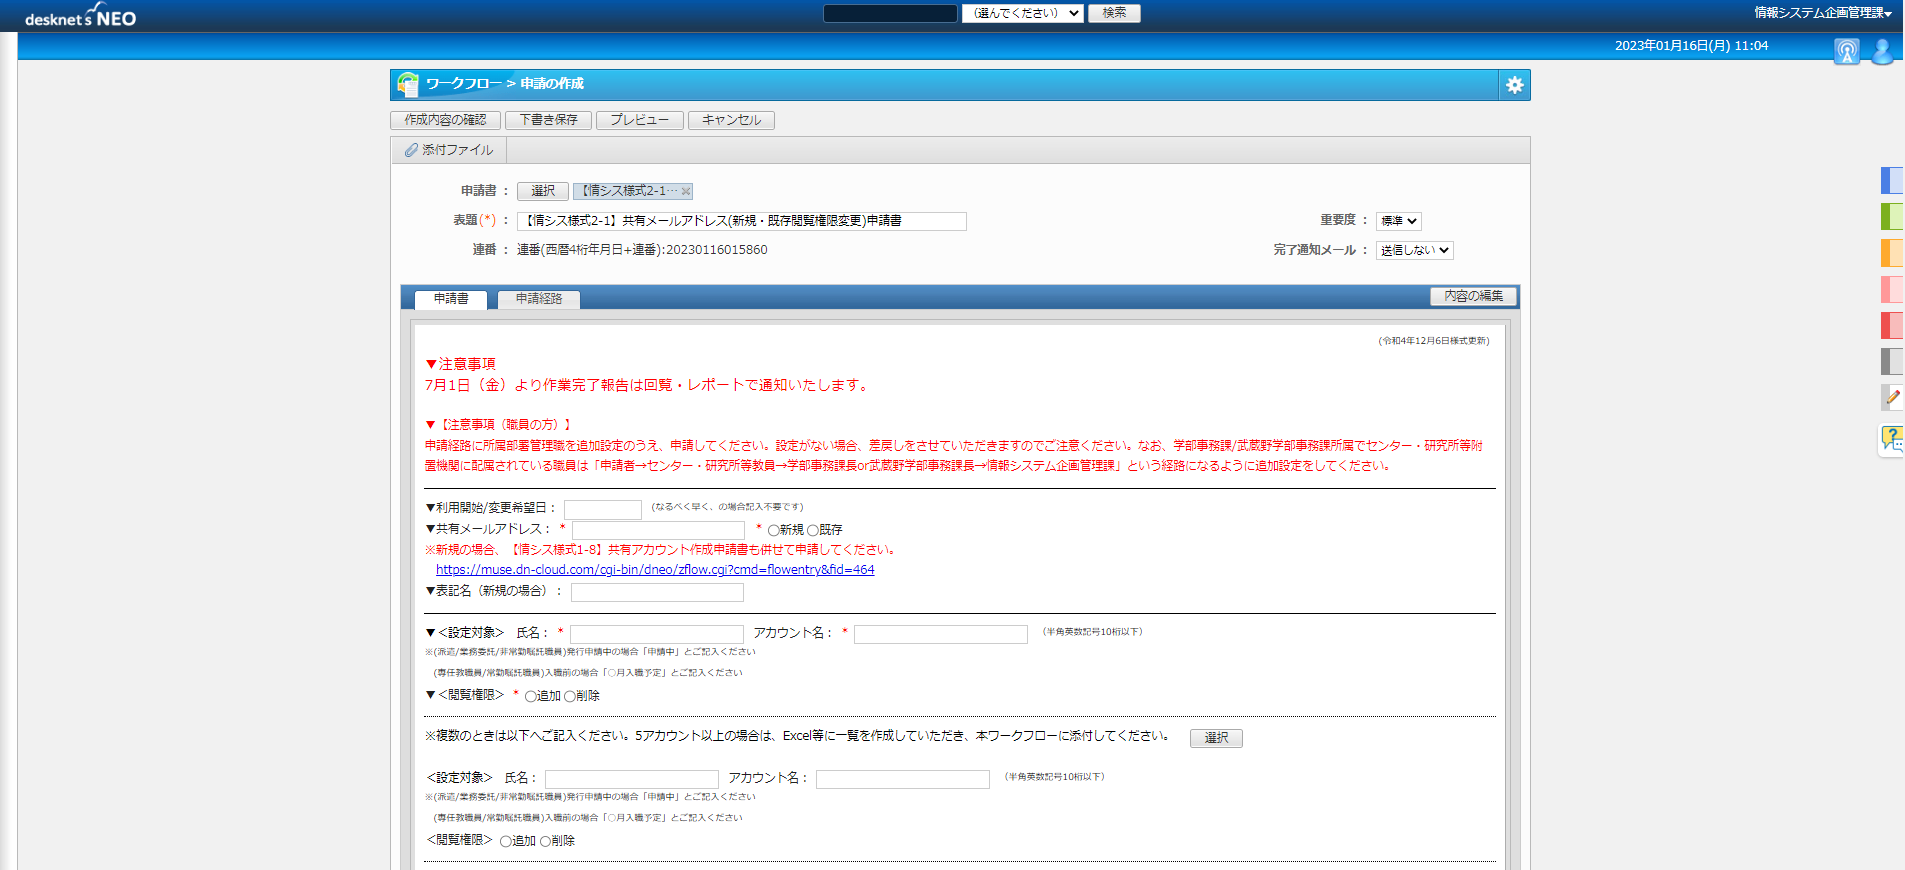Click the red side tab swatch

pyautogui.click(x=1892, y=325)
